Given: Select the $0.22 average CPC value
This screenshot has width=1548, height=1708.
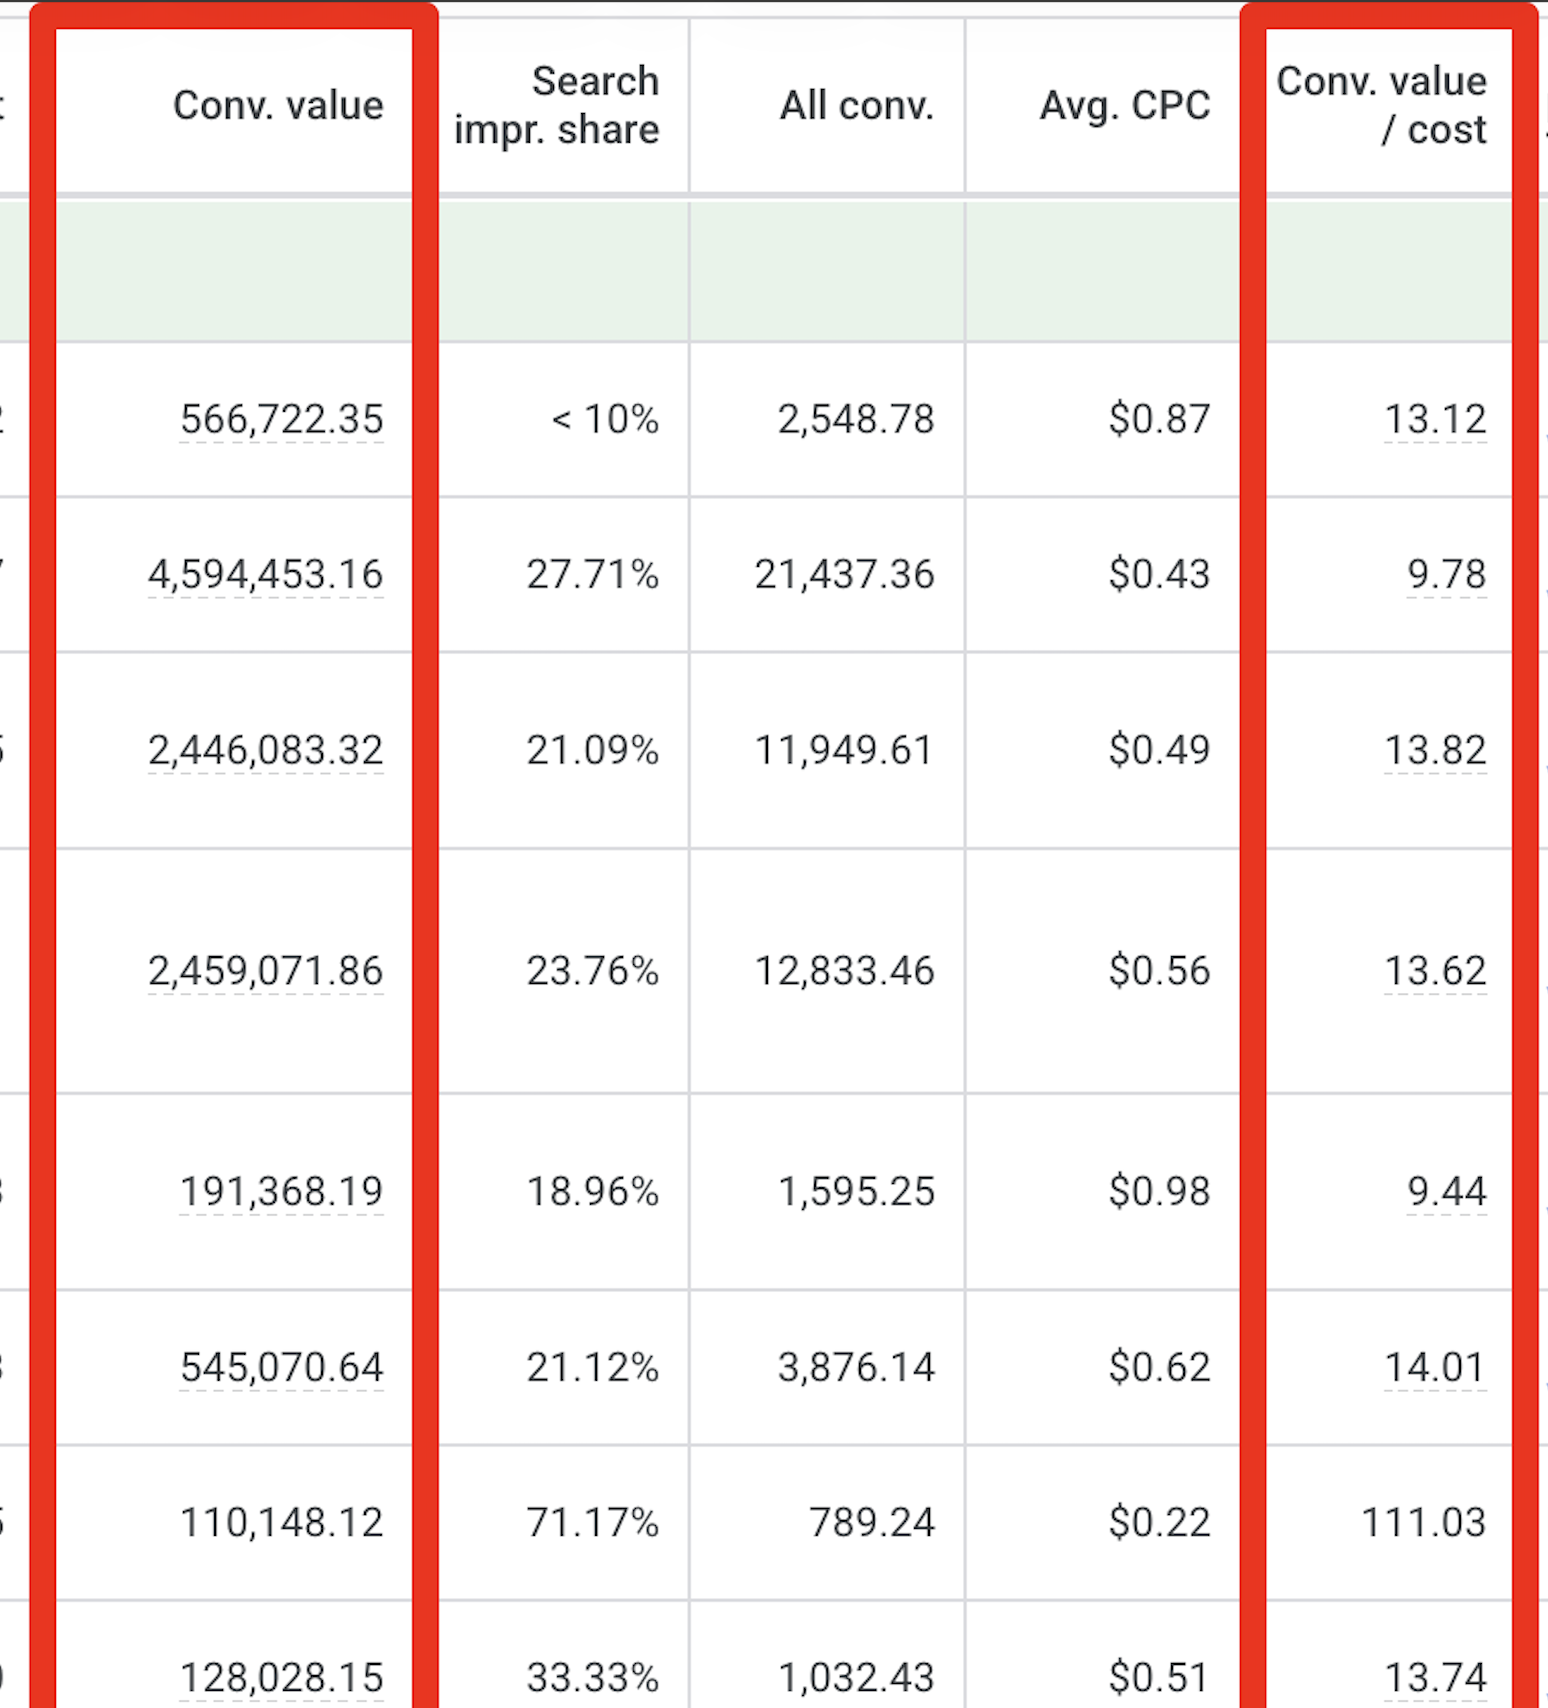Looking at the screenshot, I should (x=1160, y=1523).
